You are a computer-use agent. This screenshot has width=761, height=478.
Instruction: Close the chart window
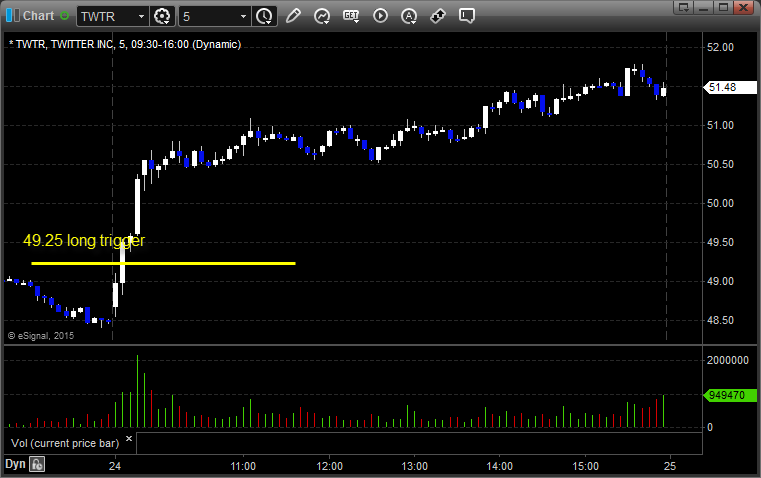[x=744, y=7]
